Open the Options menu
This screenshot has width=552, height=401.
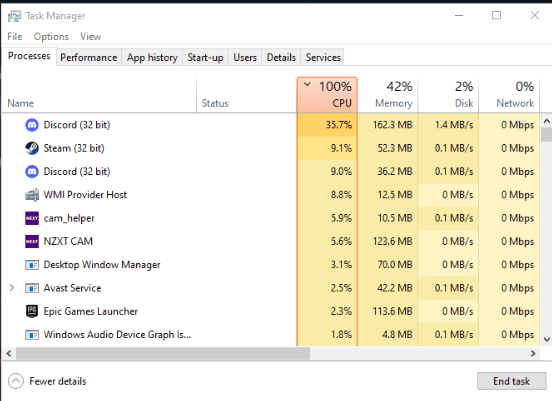coord(51,37)
